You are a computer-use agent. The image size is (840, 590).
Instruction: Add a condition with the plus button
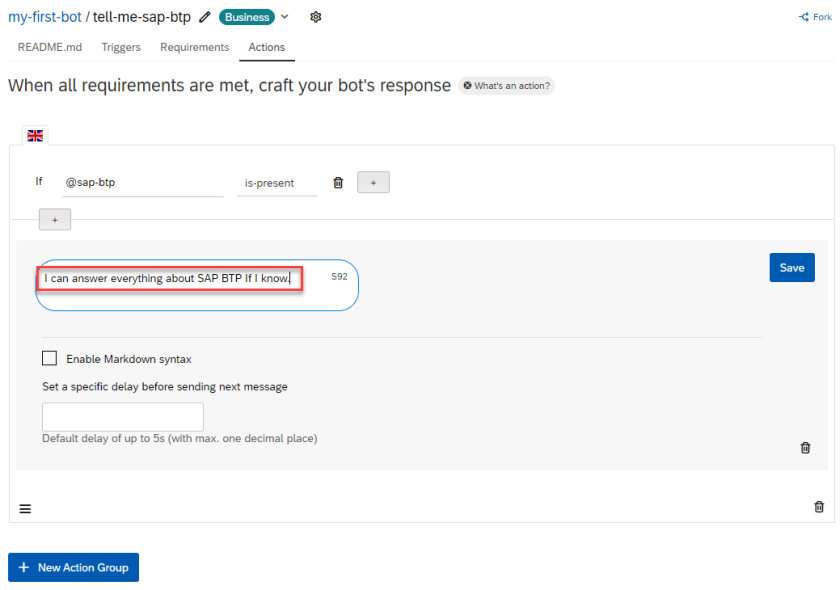tap(373, 182)
